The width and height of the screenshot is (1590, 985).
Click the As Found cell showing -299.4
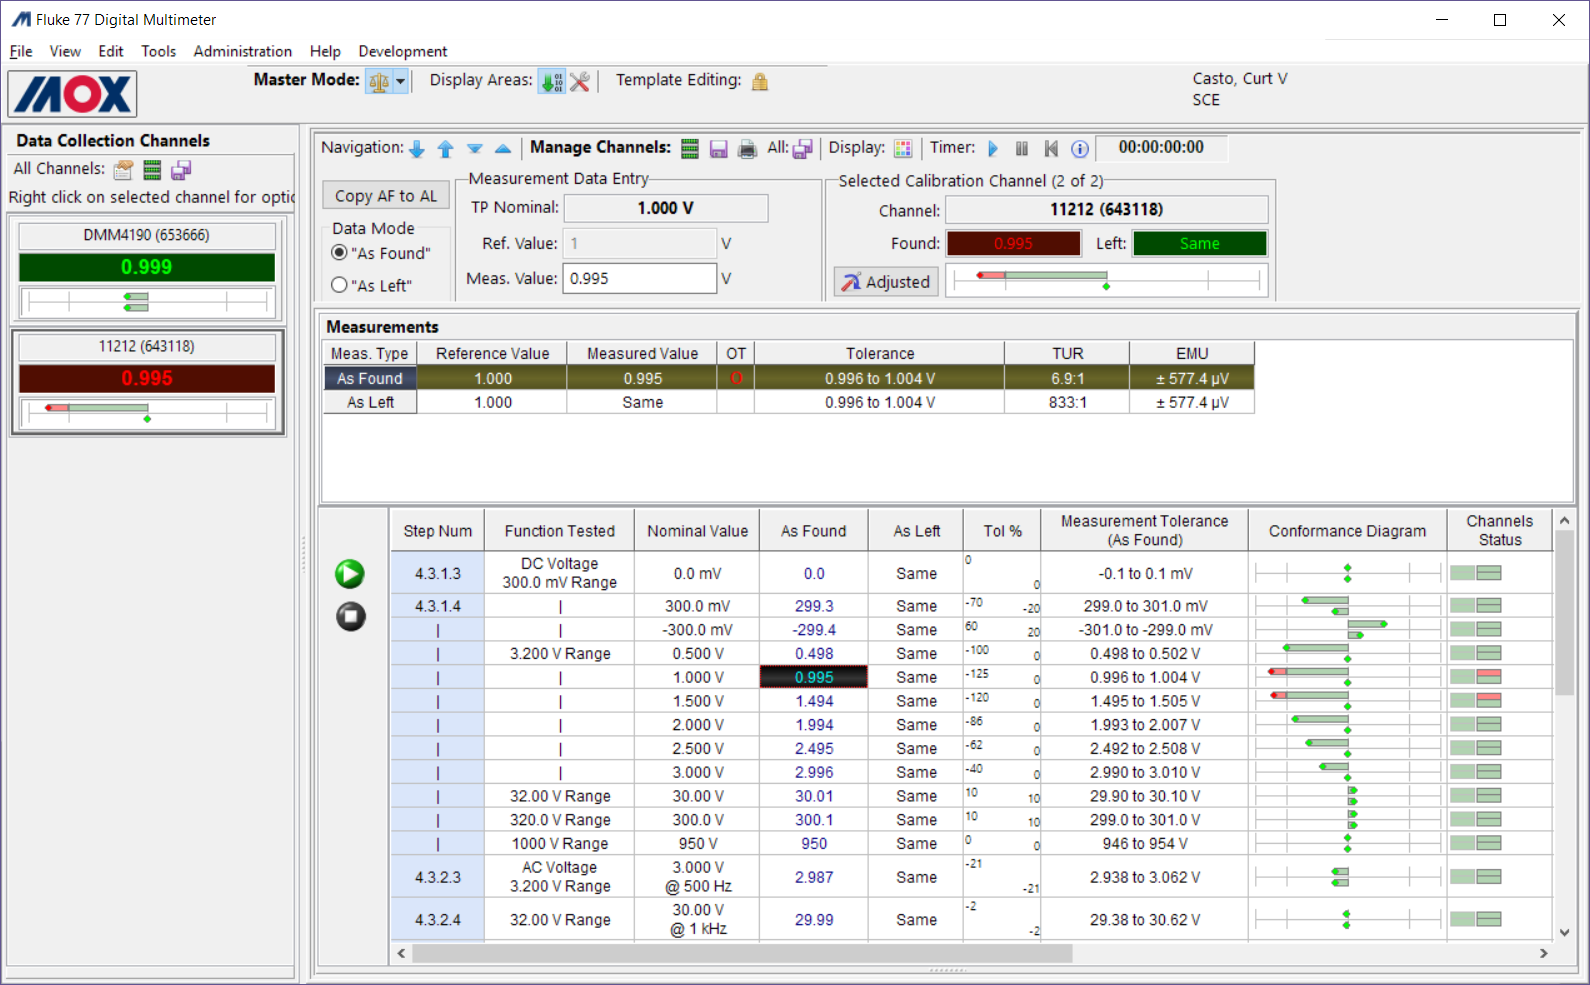pos(814,630)
